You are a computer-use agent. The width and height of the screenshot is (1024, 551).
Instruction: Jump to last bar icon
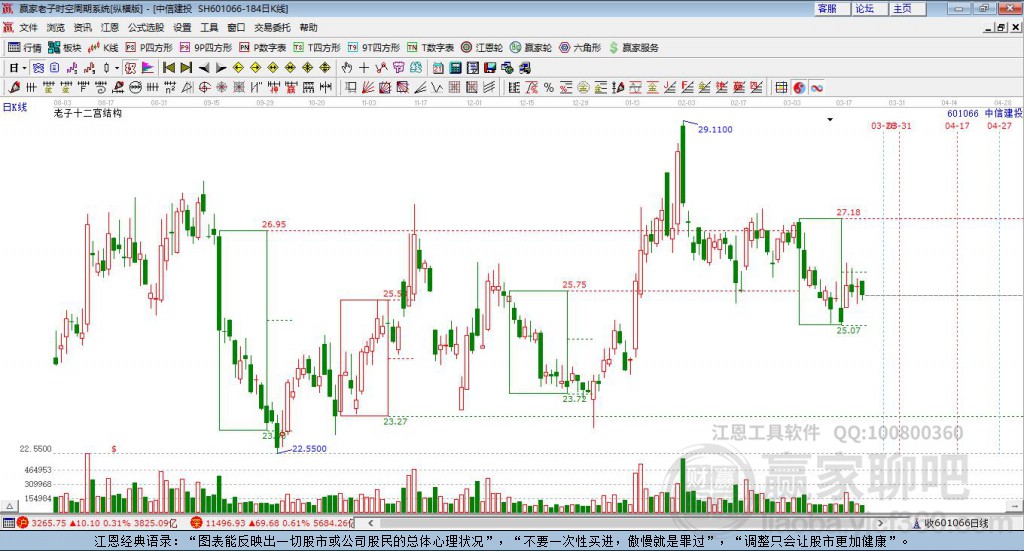186,68
